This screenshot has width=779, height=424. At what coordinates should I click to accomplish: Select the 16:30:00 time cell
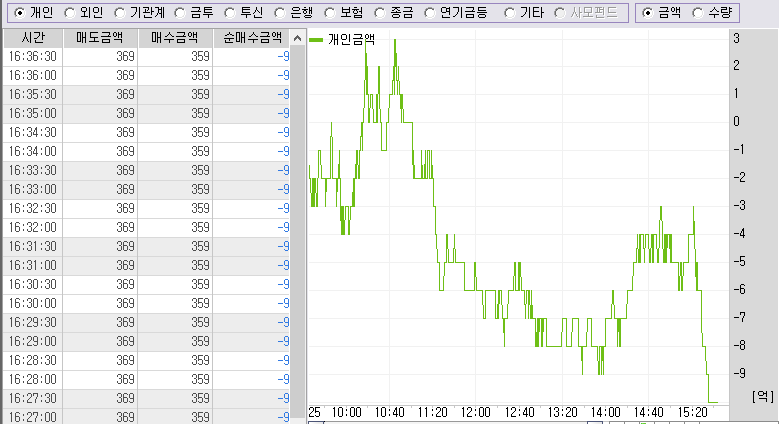coord(33,303)
